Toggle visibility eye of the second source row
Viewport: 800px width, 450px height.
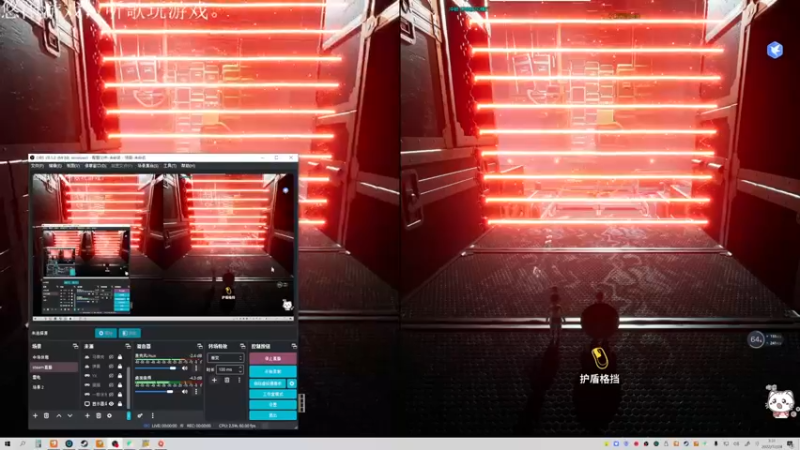click(111, 366)
